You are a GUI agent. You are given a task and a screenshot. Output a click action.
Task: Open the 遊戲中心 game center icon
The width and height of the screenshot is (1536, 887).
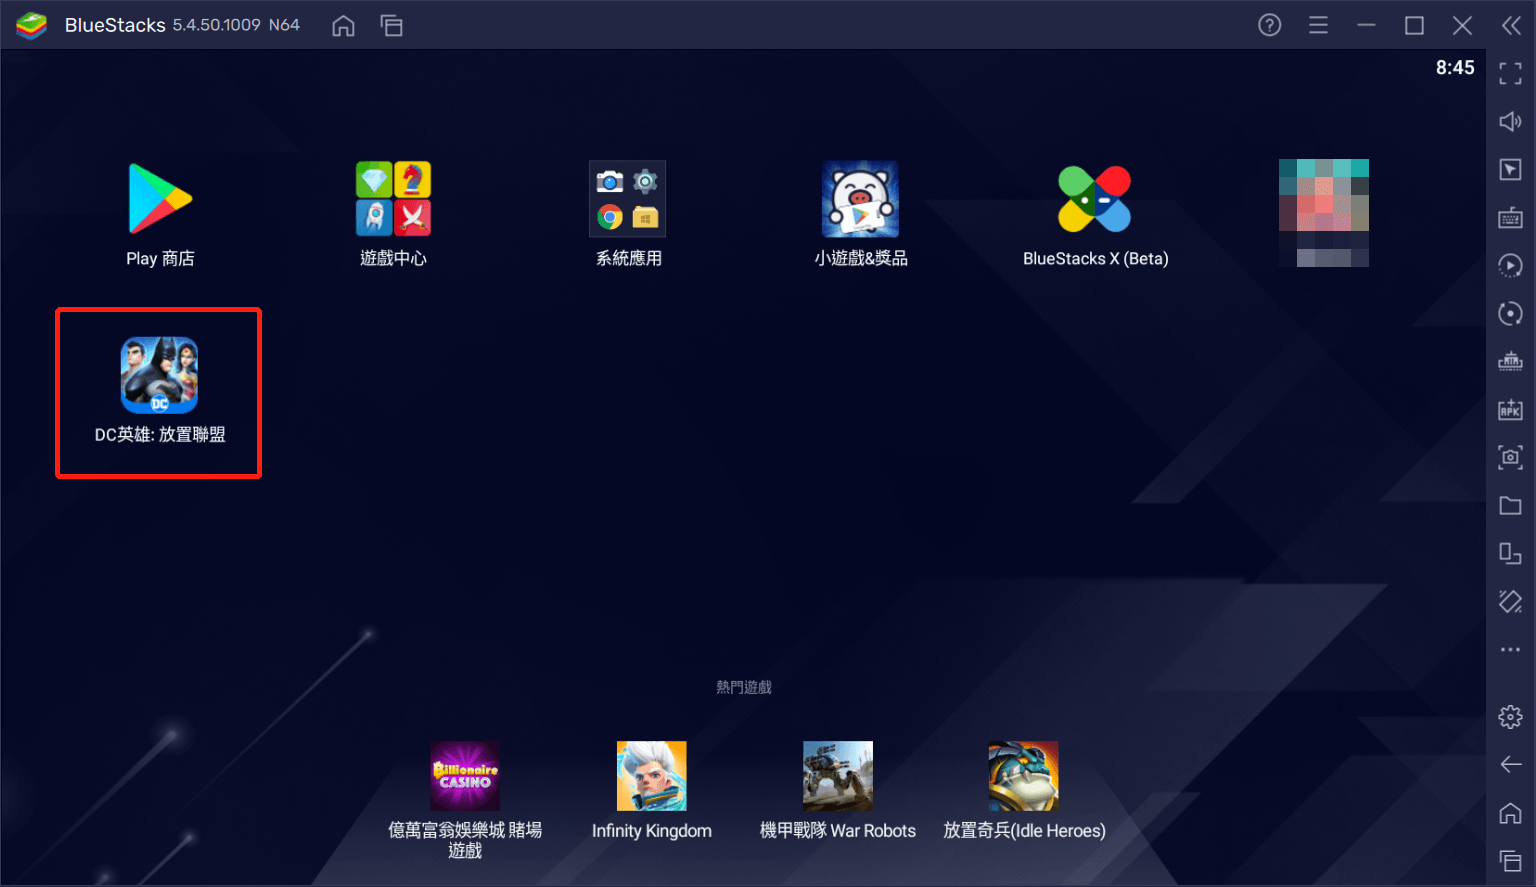[393, 198]
